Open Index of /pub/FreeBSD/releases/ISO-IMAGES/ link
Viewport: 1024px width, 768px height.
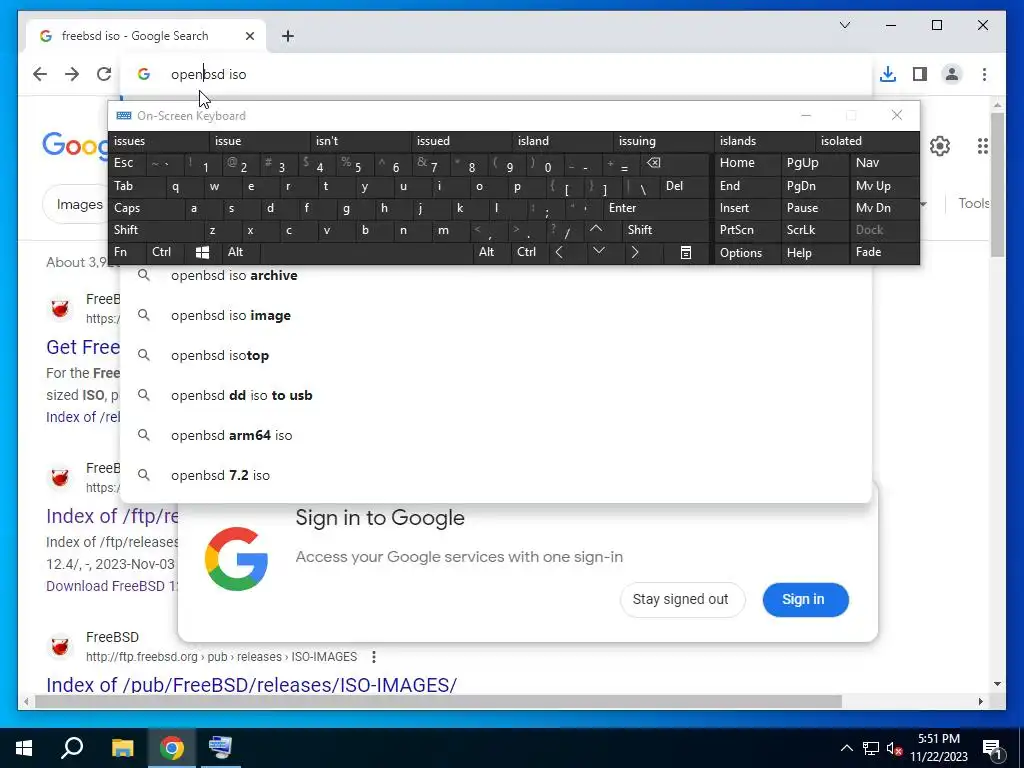click(251, 684)
